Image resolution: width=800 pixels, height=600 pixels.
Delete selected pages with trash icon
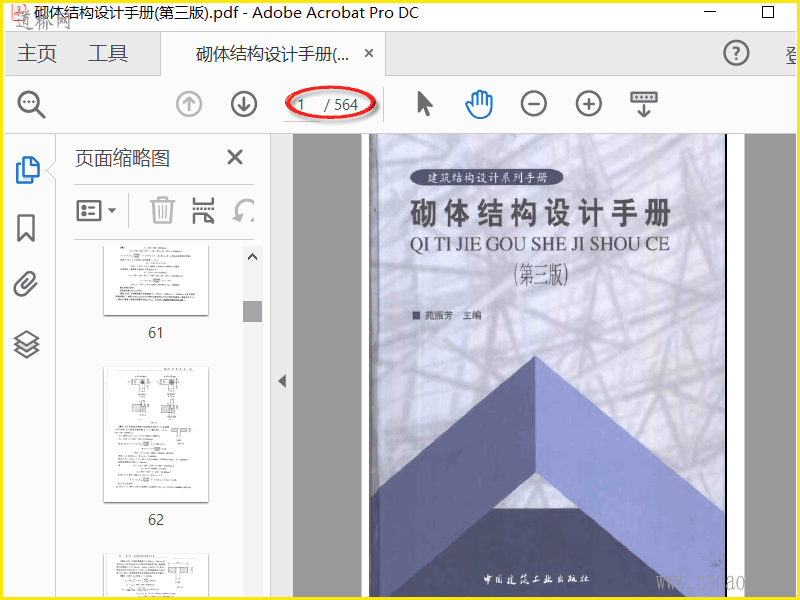pyautogui.click(x=162, y=210)
